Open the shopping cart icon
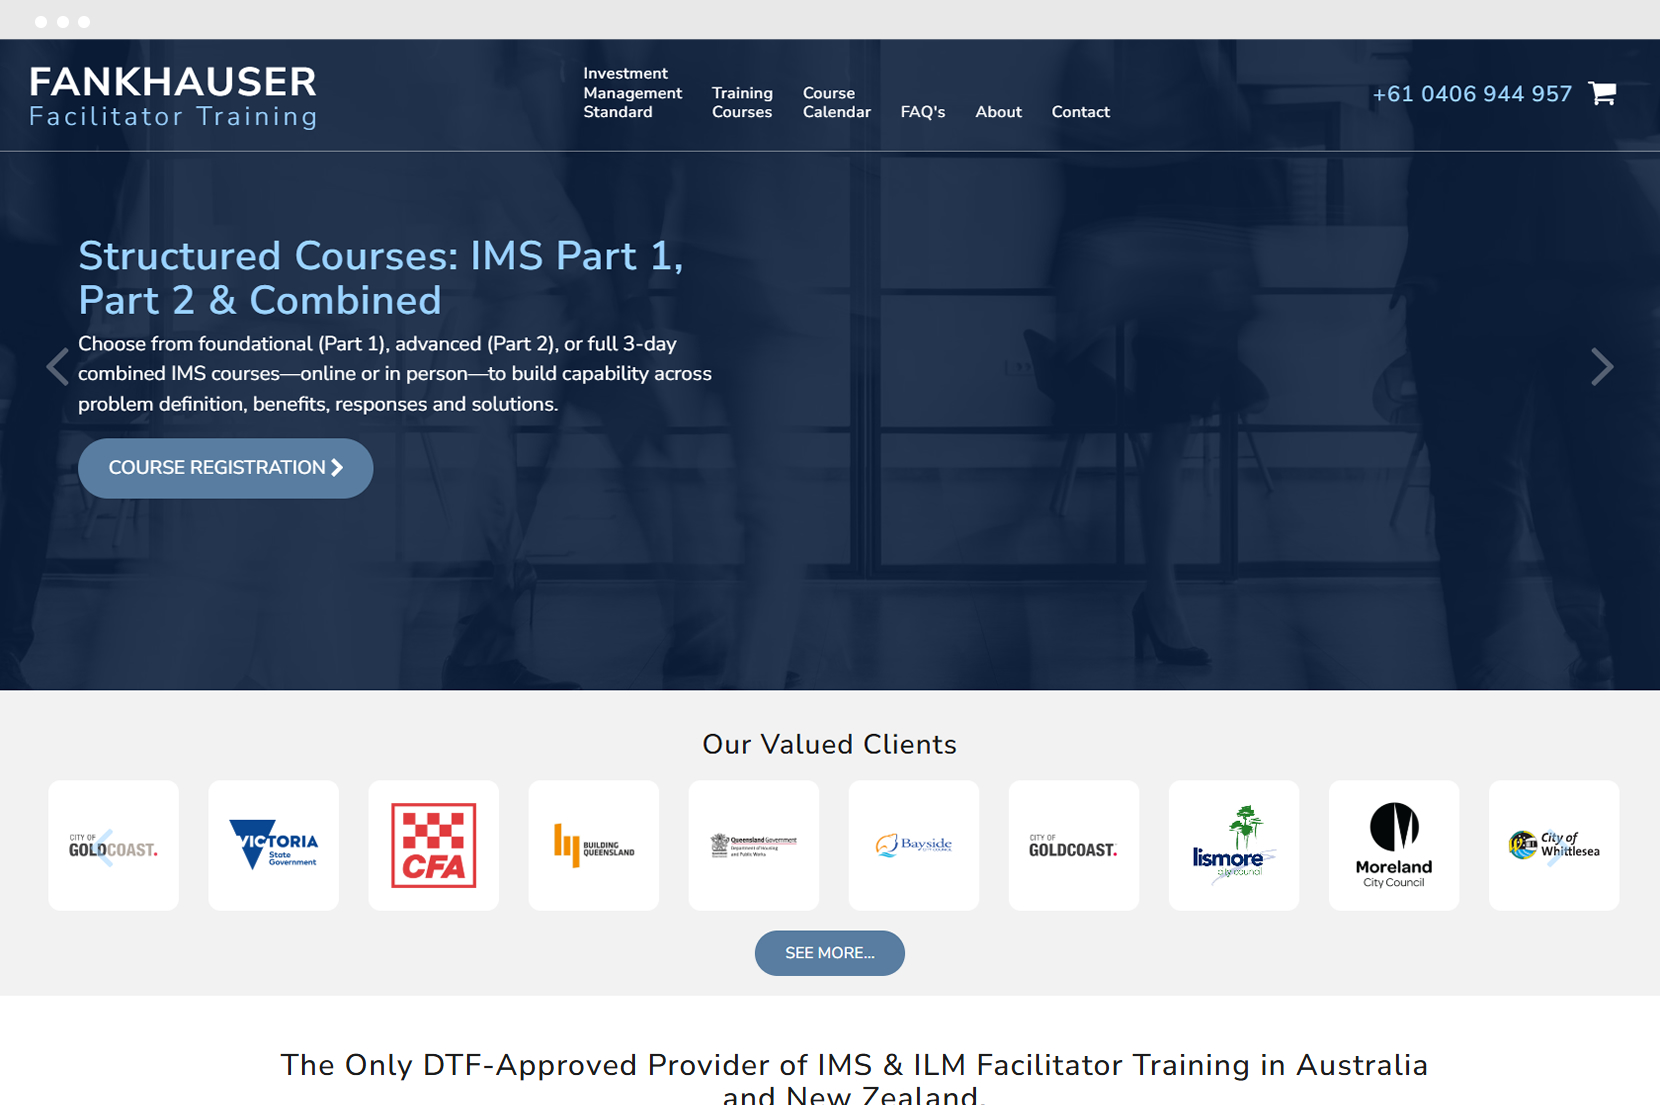 1602,93
